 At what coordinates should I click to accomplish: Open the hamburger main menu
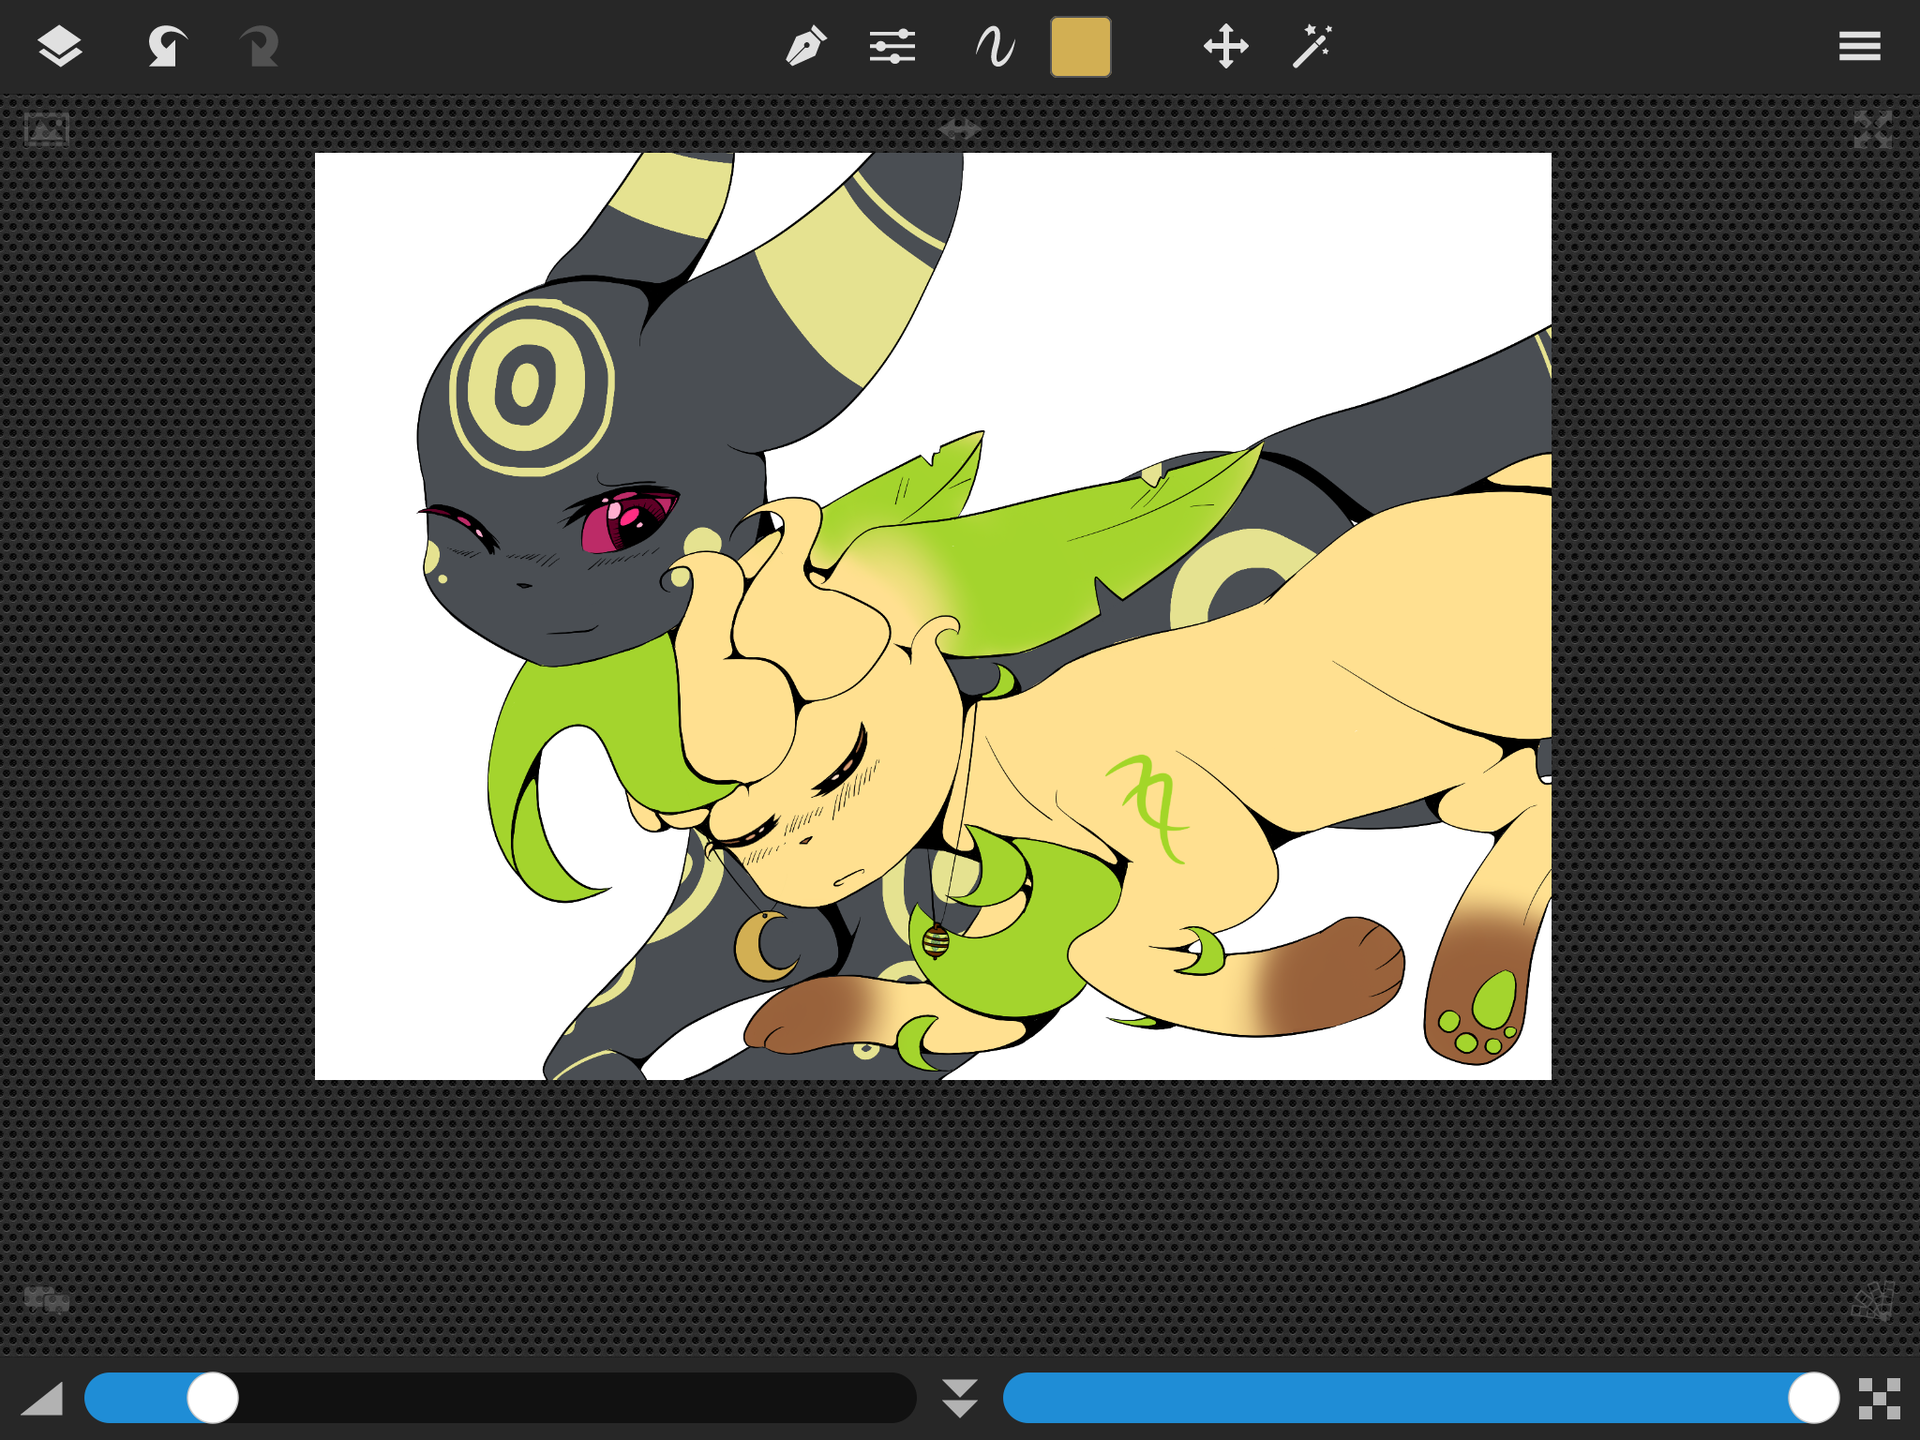point(1860,47)
